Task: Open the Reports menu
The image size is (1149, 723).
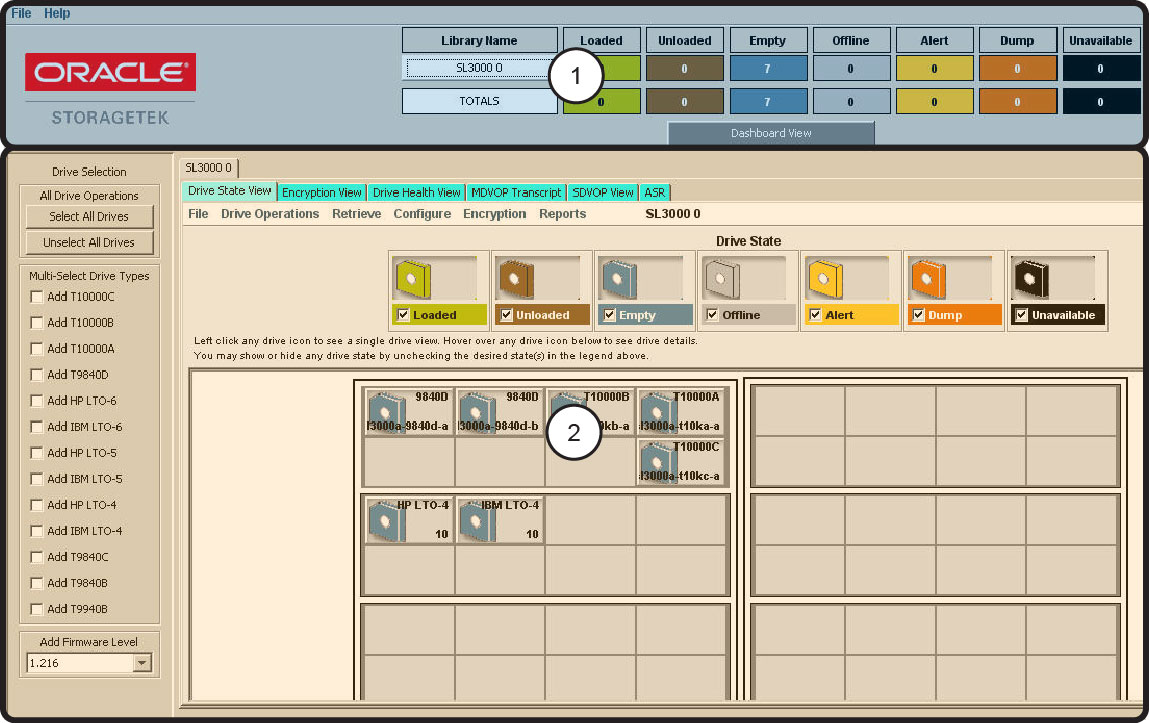Action: coord(562,214)
